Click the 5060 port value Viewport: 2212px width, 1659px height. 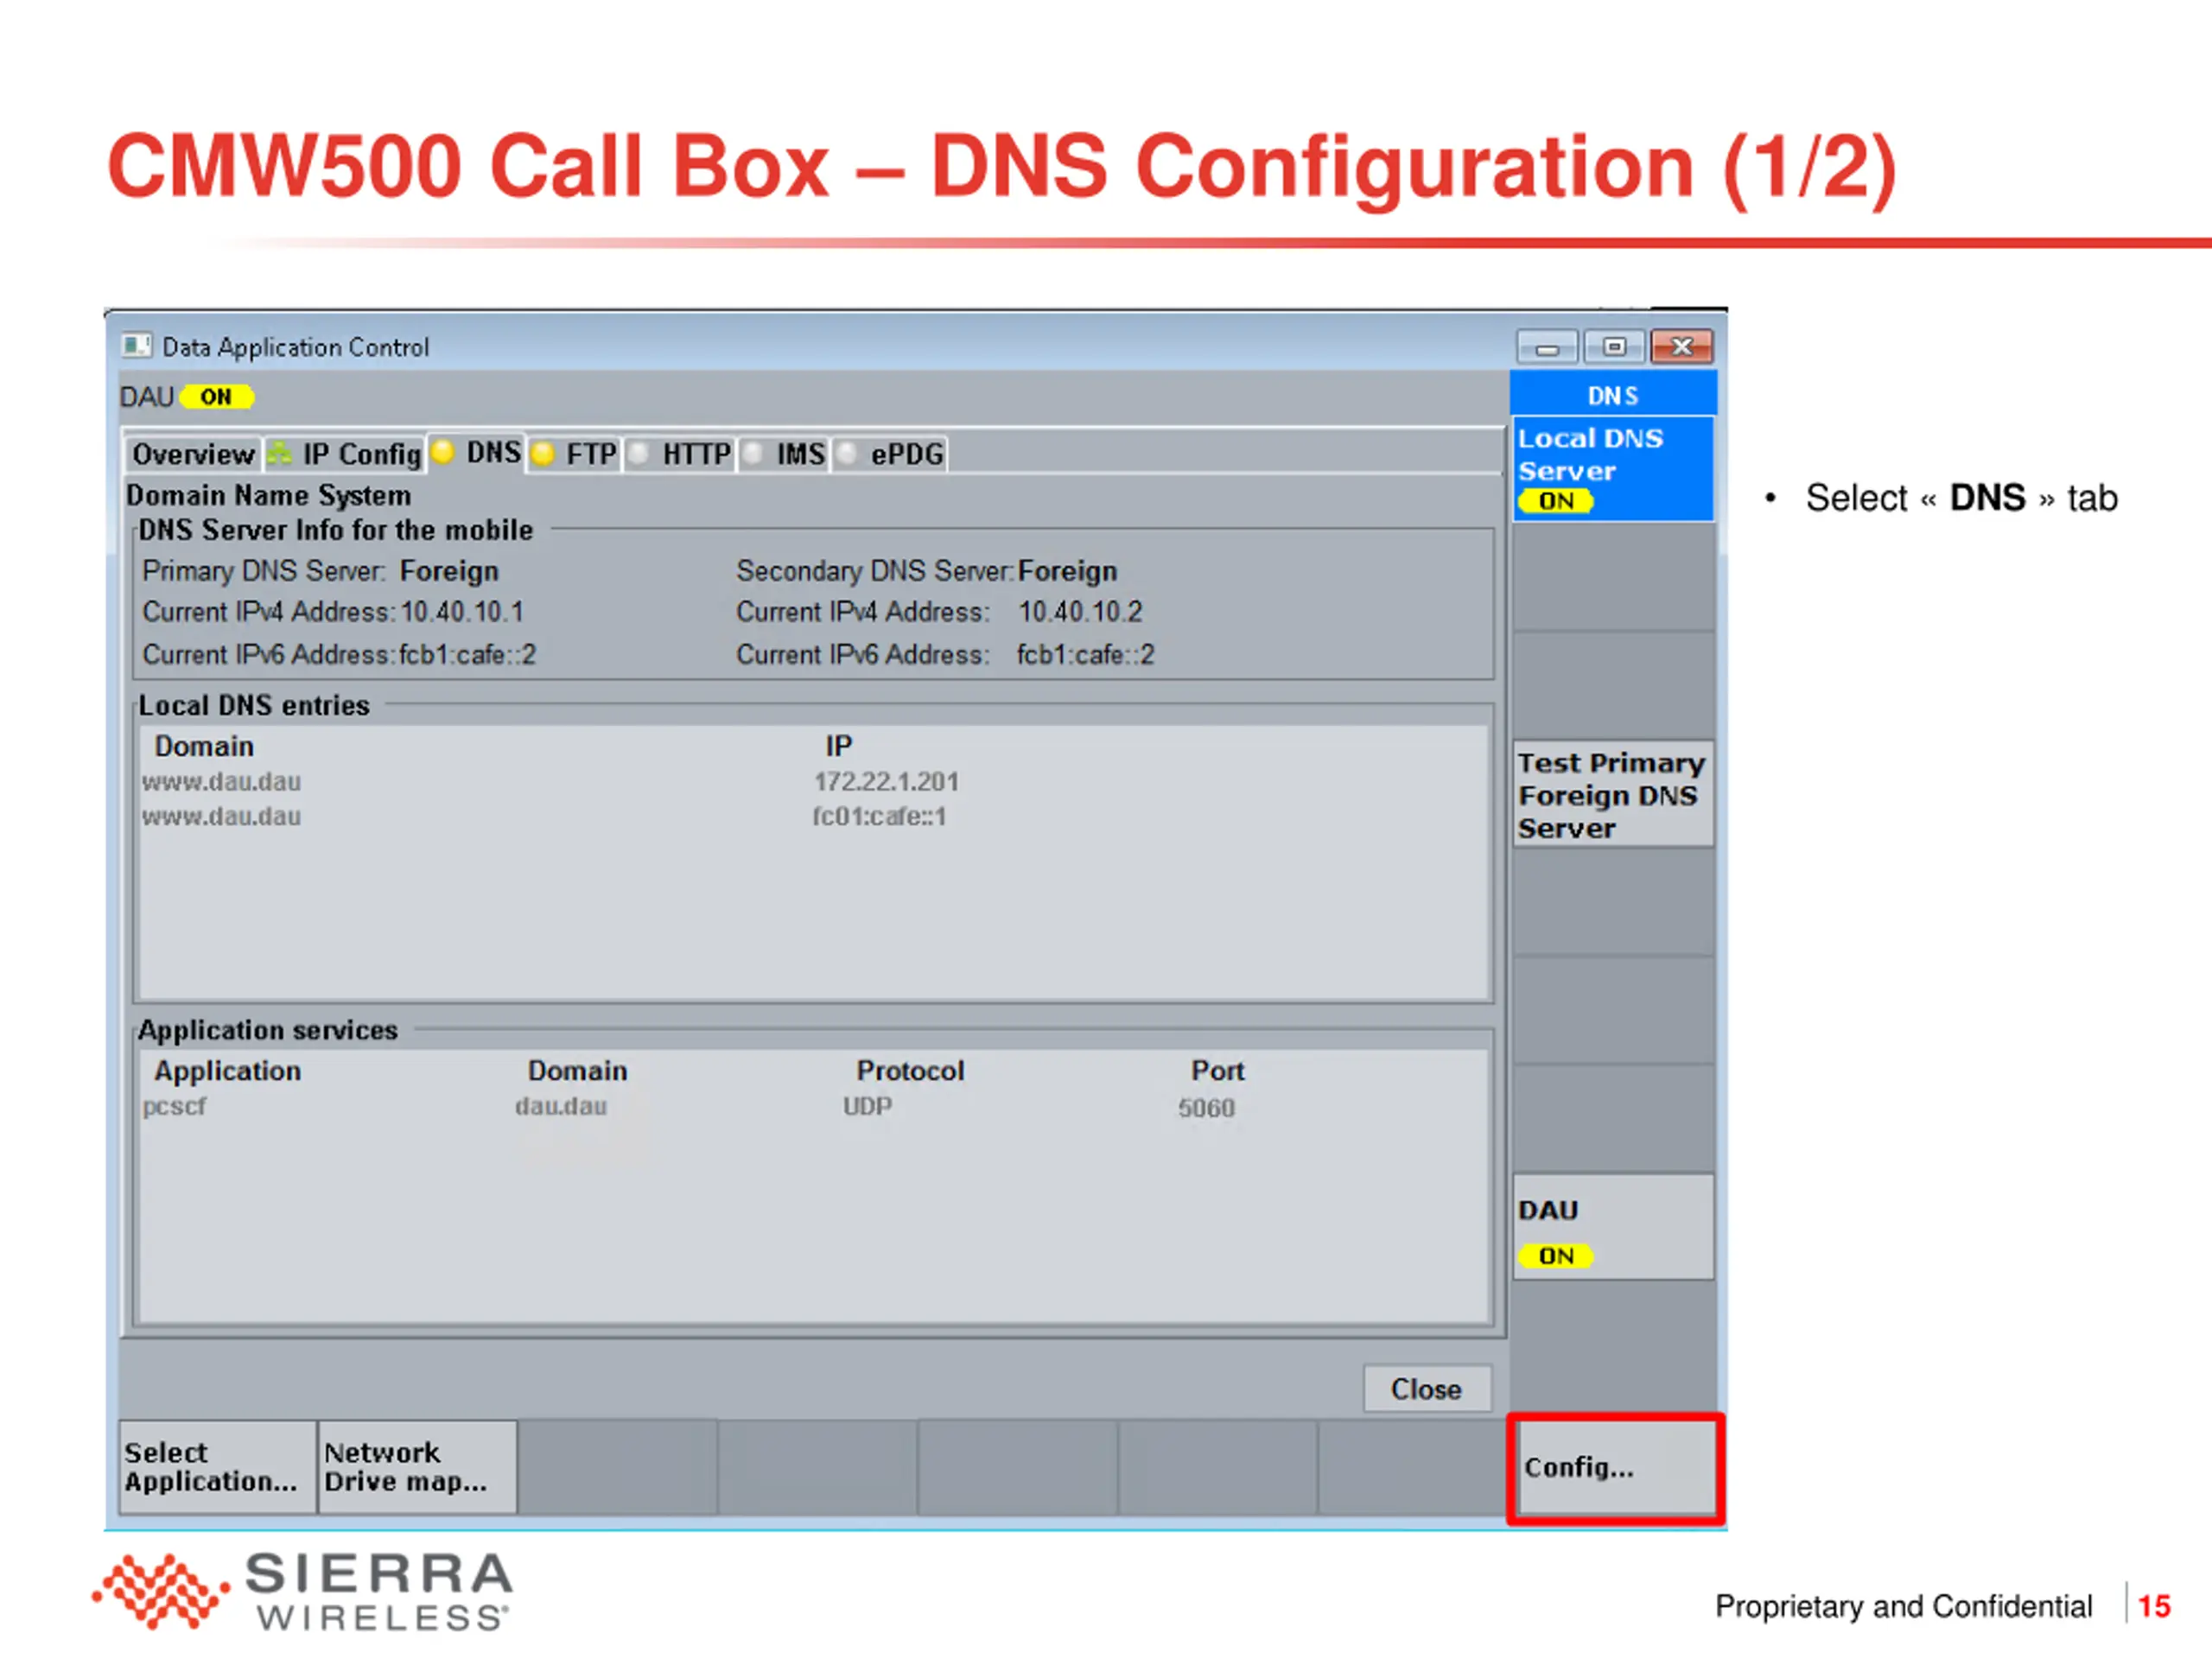pos(1206,1107)
